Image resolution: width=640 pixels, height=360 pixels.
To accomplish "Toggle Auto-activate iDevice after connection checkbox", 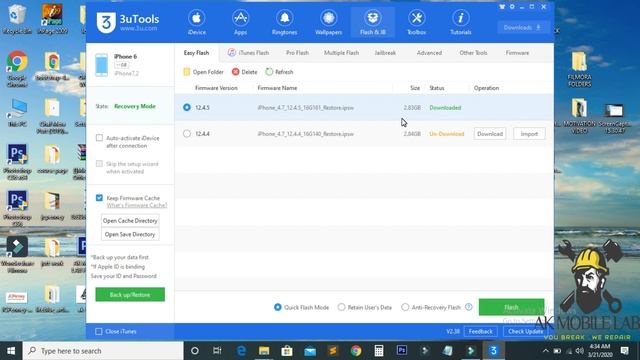I will (99, 138).
